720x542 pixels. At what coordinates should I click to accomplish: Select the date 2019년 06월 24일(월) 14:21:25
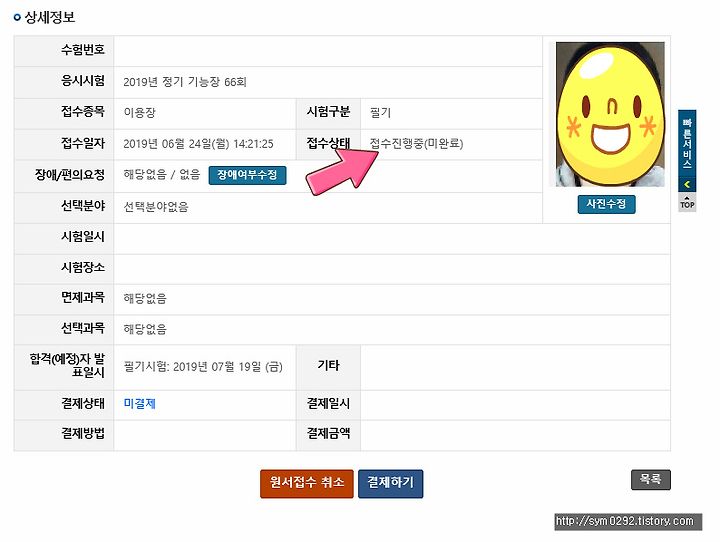[x=198, y=144]
